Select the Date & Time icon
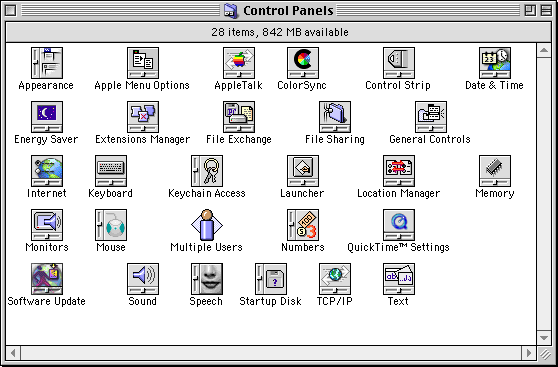The height and width of the screenshot is (367, 558). [495, 63]
